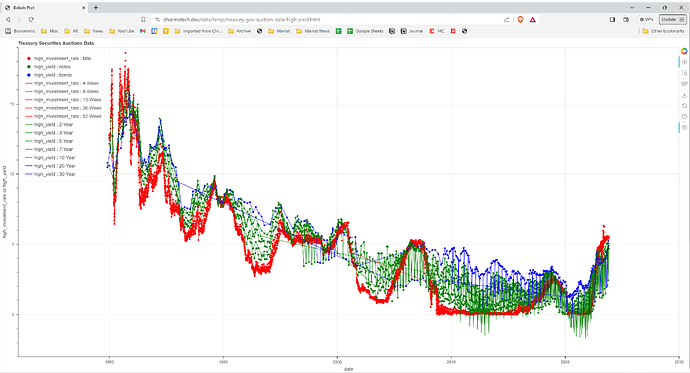Screen dimensions: 690x373
Task: Expand the Imported from Chr... folder
Action: (198, 31)
